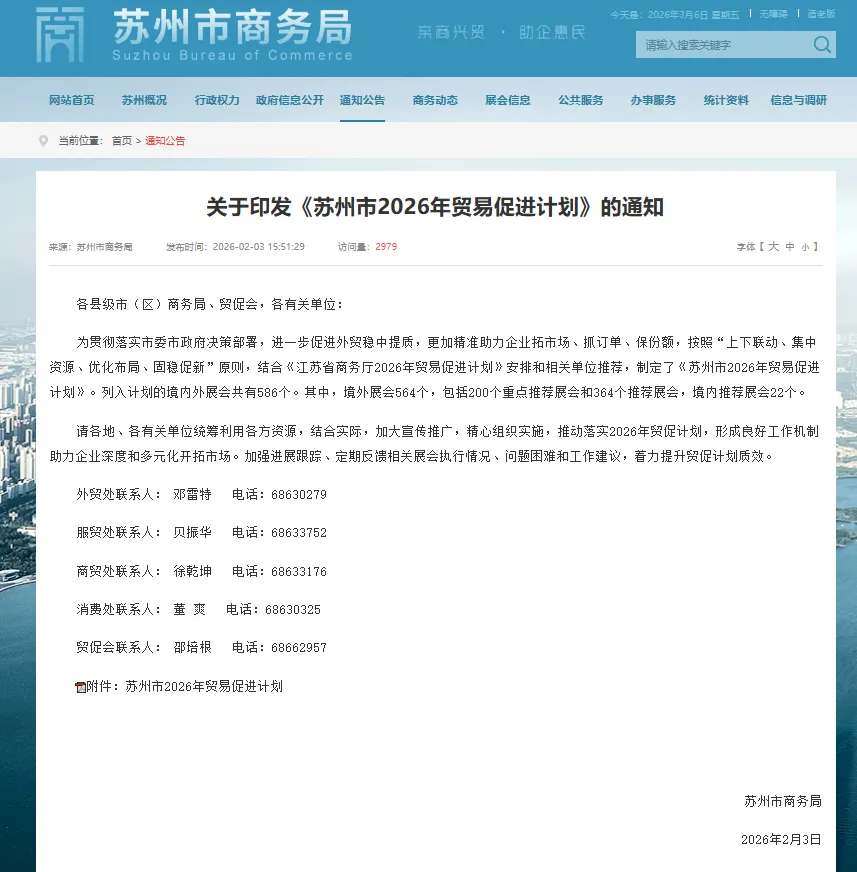Screen dimensions: 857x872
Task: Switch to 适老版 elderly-friendly version
Action: 821,14
